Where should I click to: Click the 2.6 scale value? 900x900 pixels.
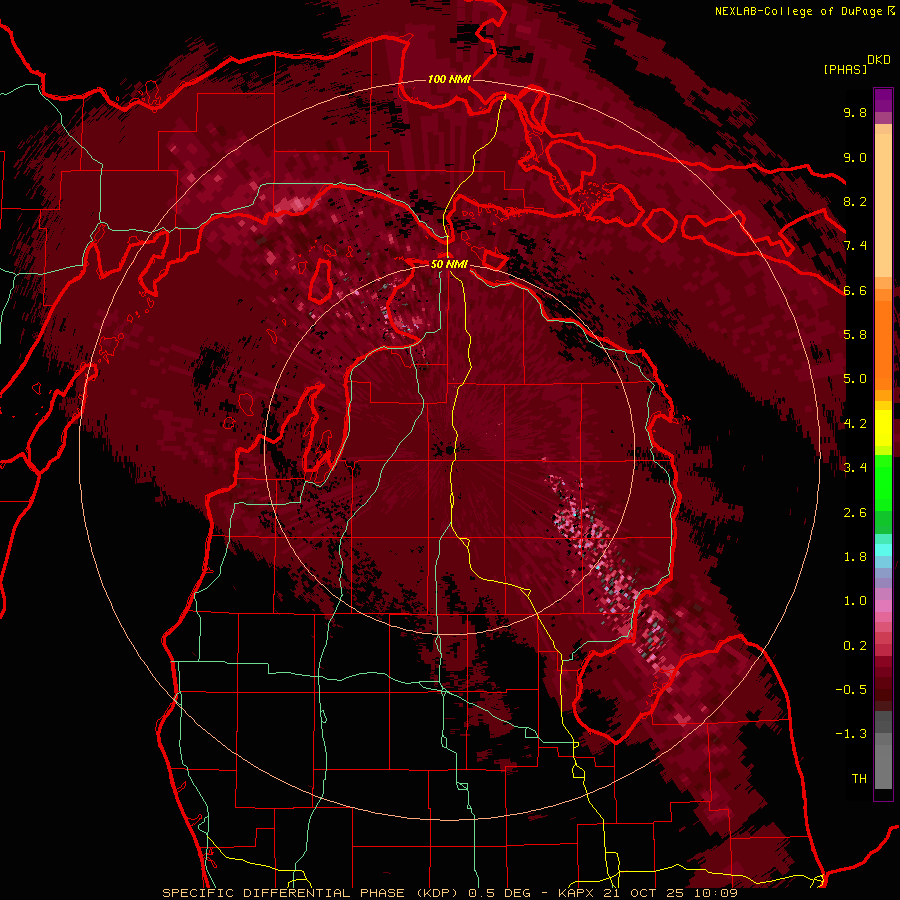[x=855, y=513]
